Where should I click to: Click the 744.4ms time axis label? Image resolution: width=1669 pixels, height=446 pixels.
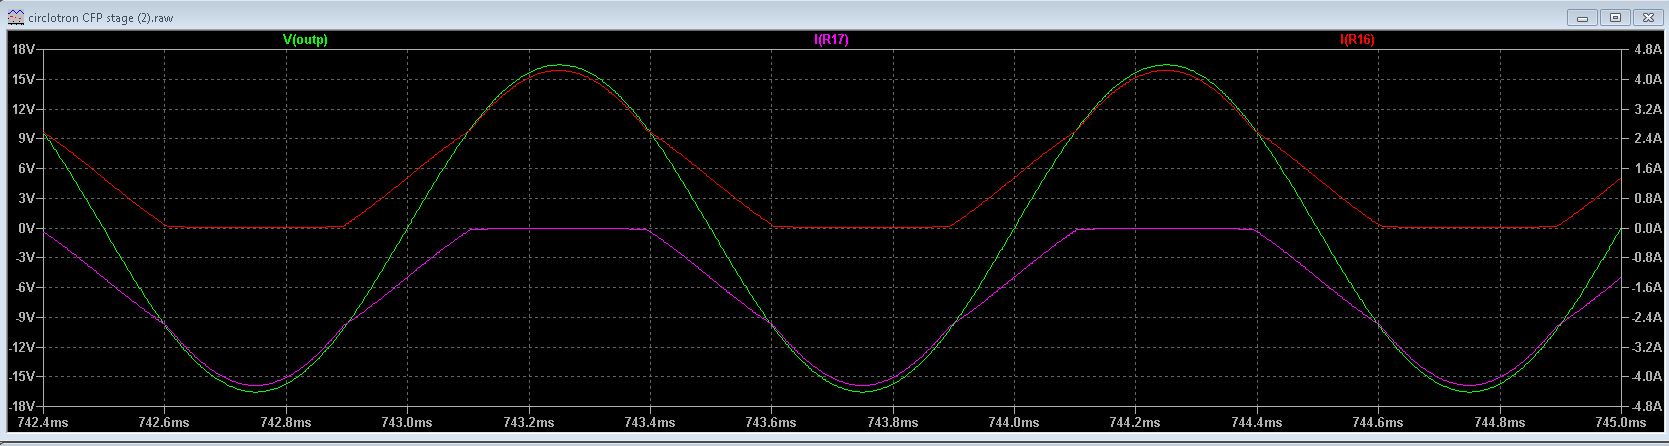[1257, 423]
